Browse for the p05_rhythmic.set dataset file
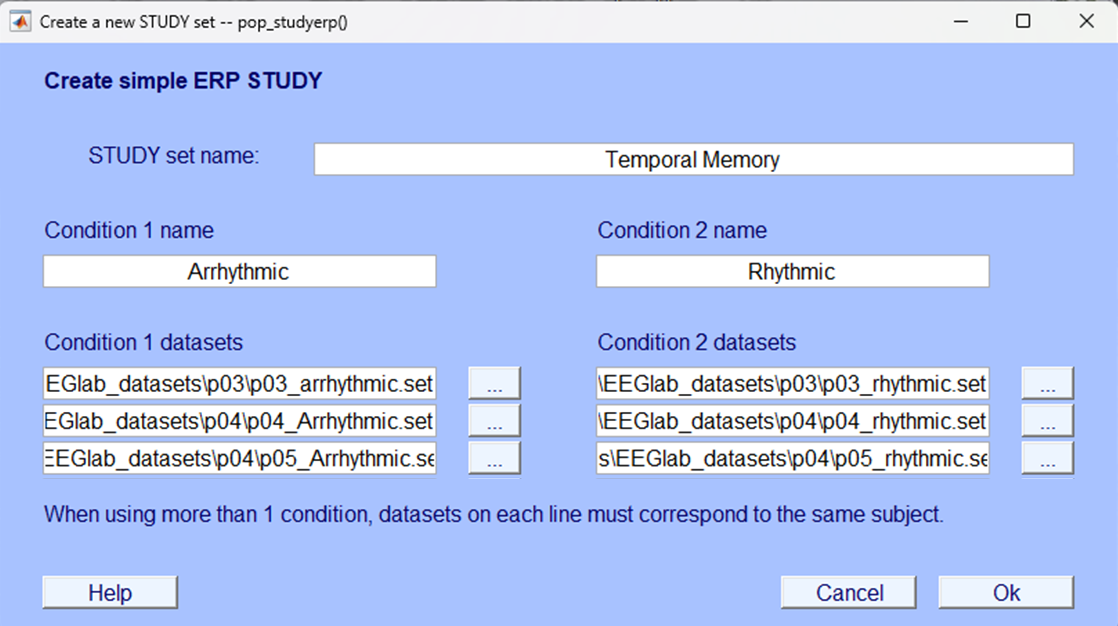Screen dimensions: 1118x626 pyautogui.click(x=1047, y=458)
